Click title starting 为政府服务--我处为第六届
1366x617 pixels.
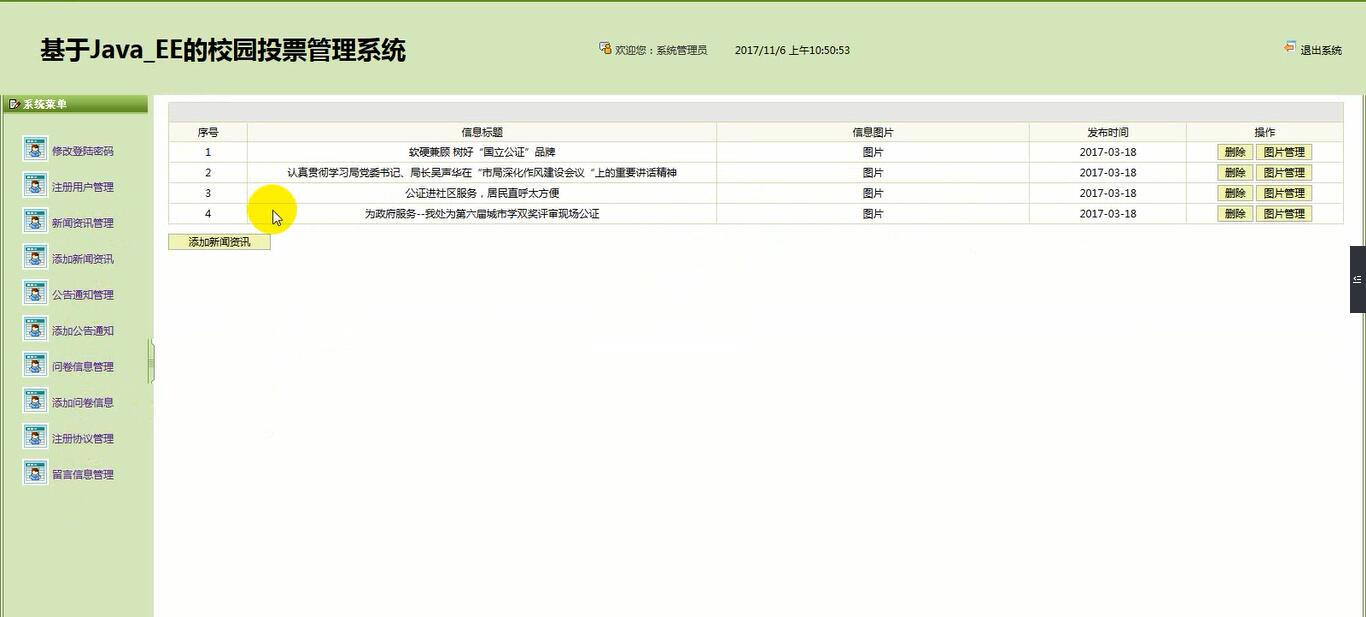pos(482,214)
